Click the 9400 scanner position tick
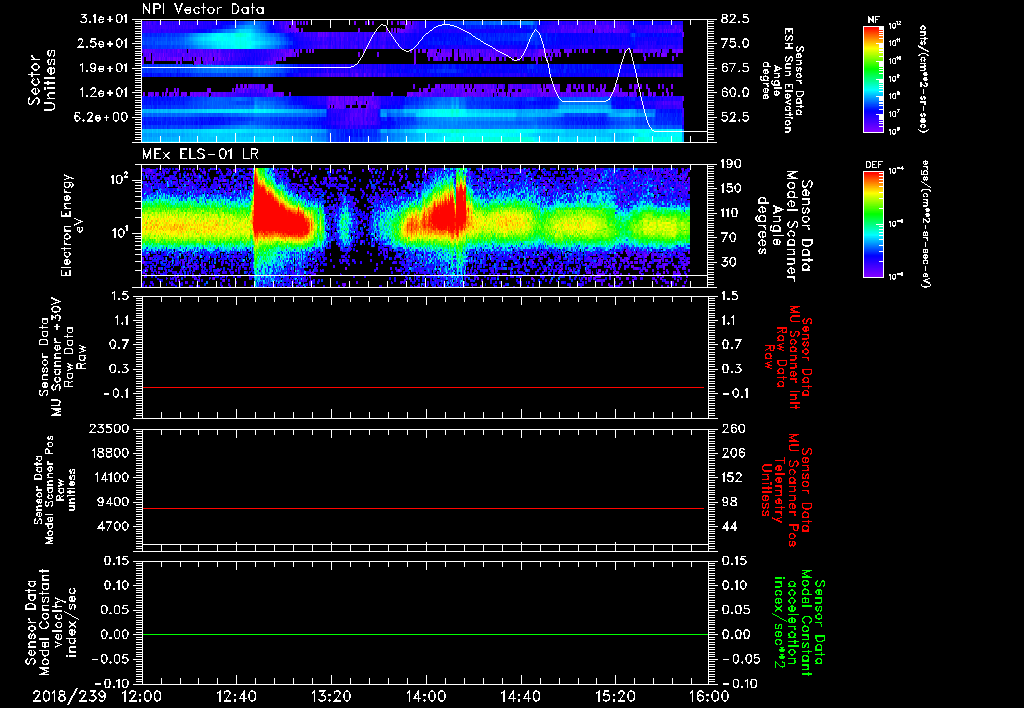 tap(113, 502)
